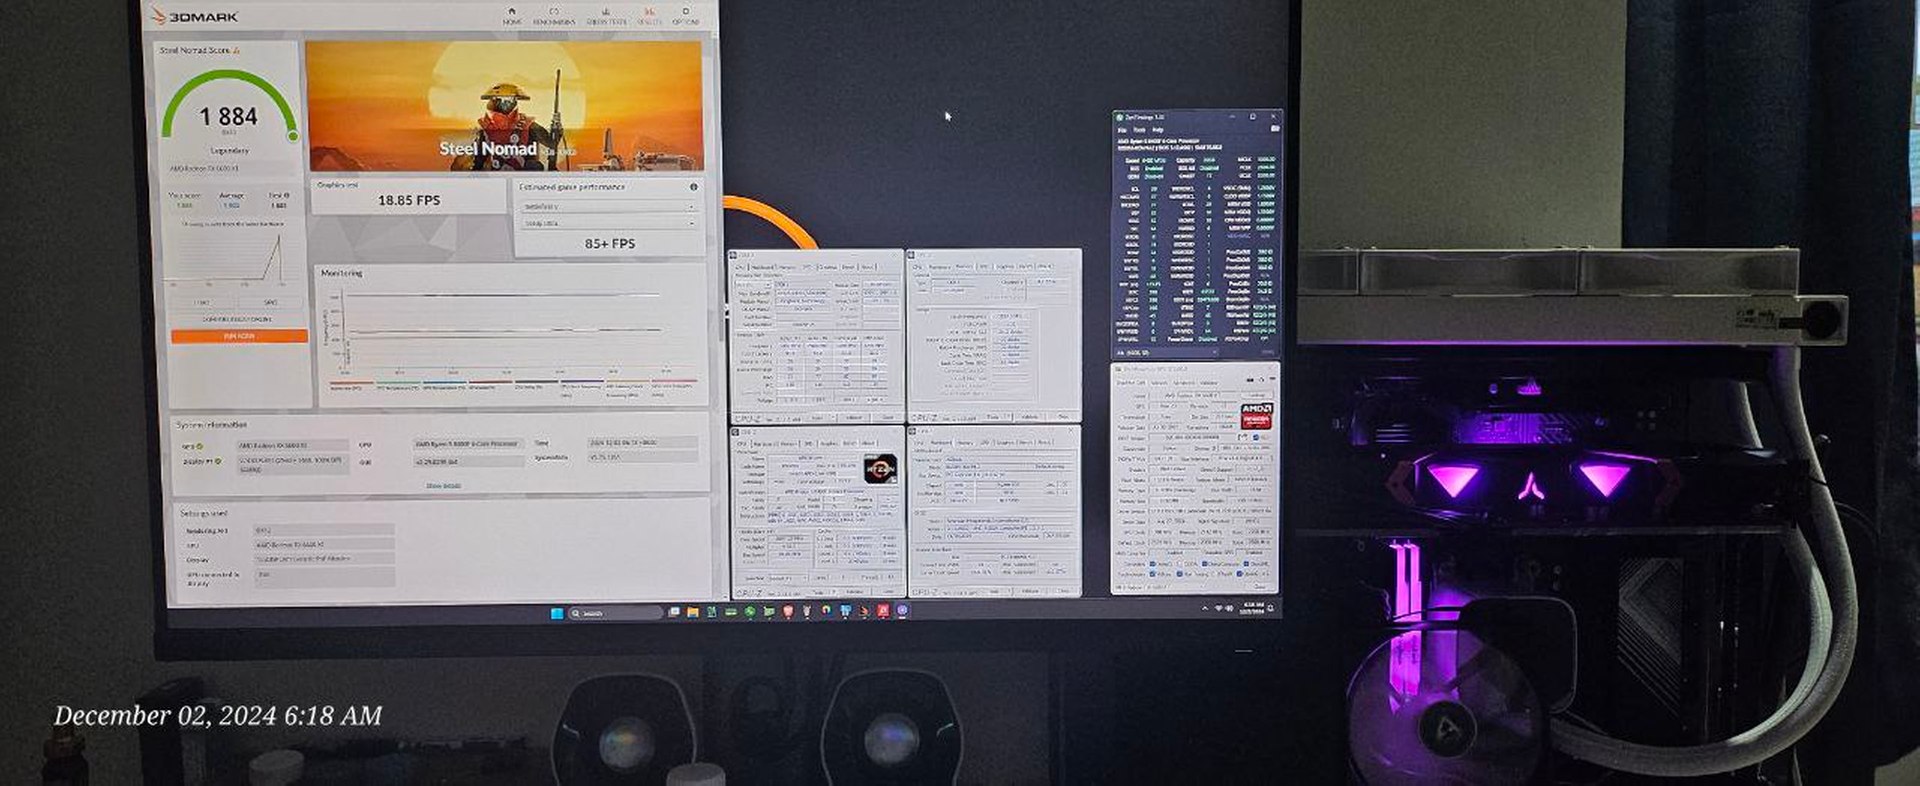Open the Benchmarks section in 3DMark
This screenshot has width=1920, height=786.
(554, 16)
